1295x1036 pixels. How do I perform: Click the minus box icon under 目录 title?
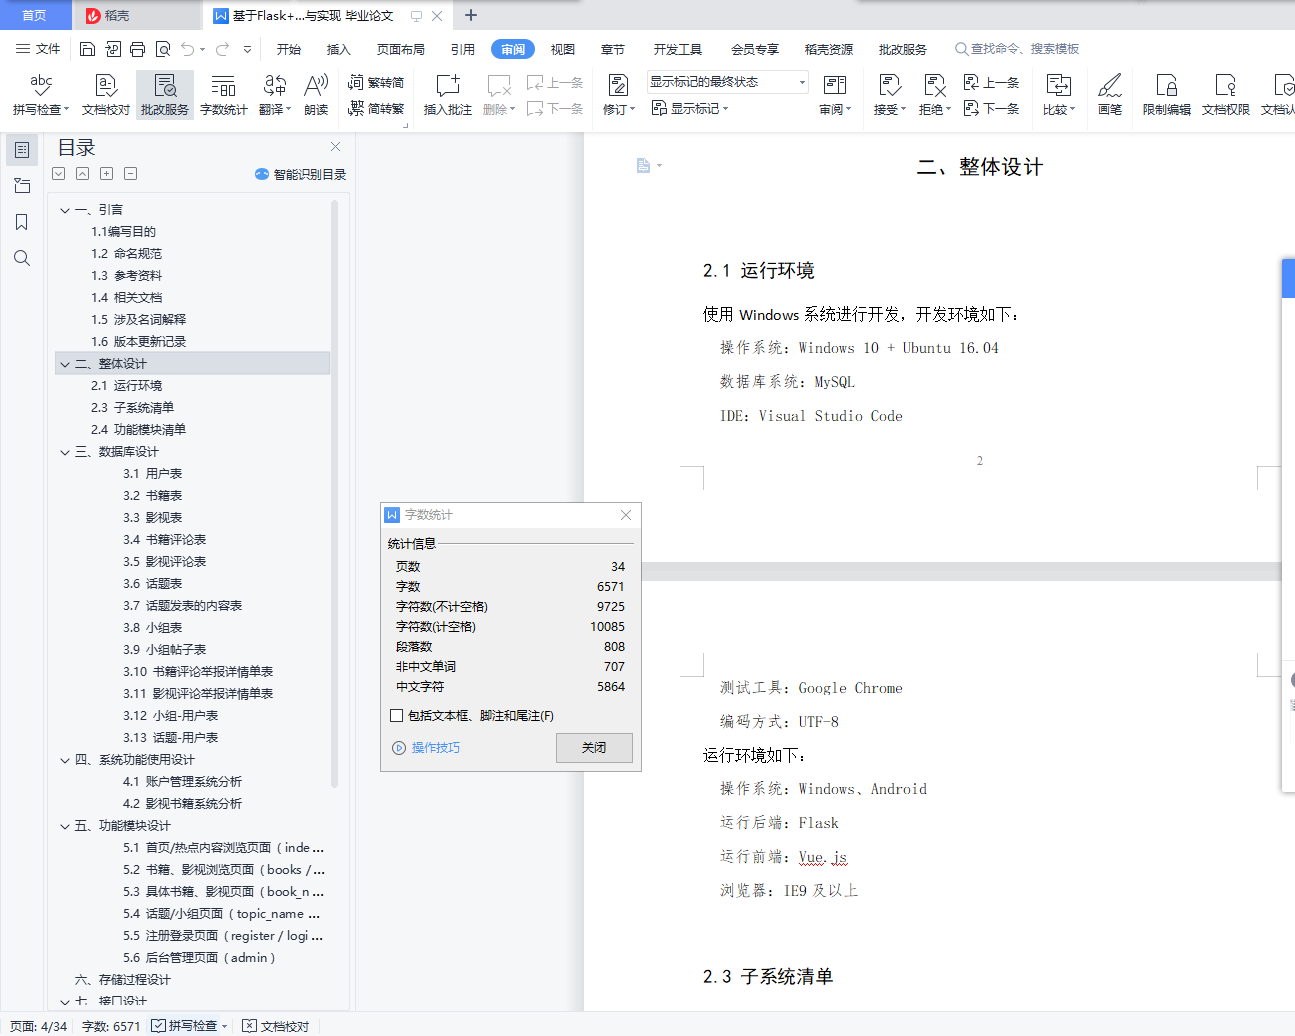point(131,174)
